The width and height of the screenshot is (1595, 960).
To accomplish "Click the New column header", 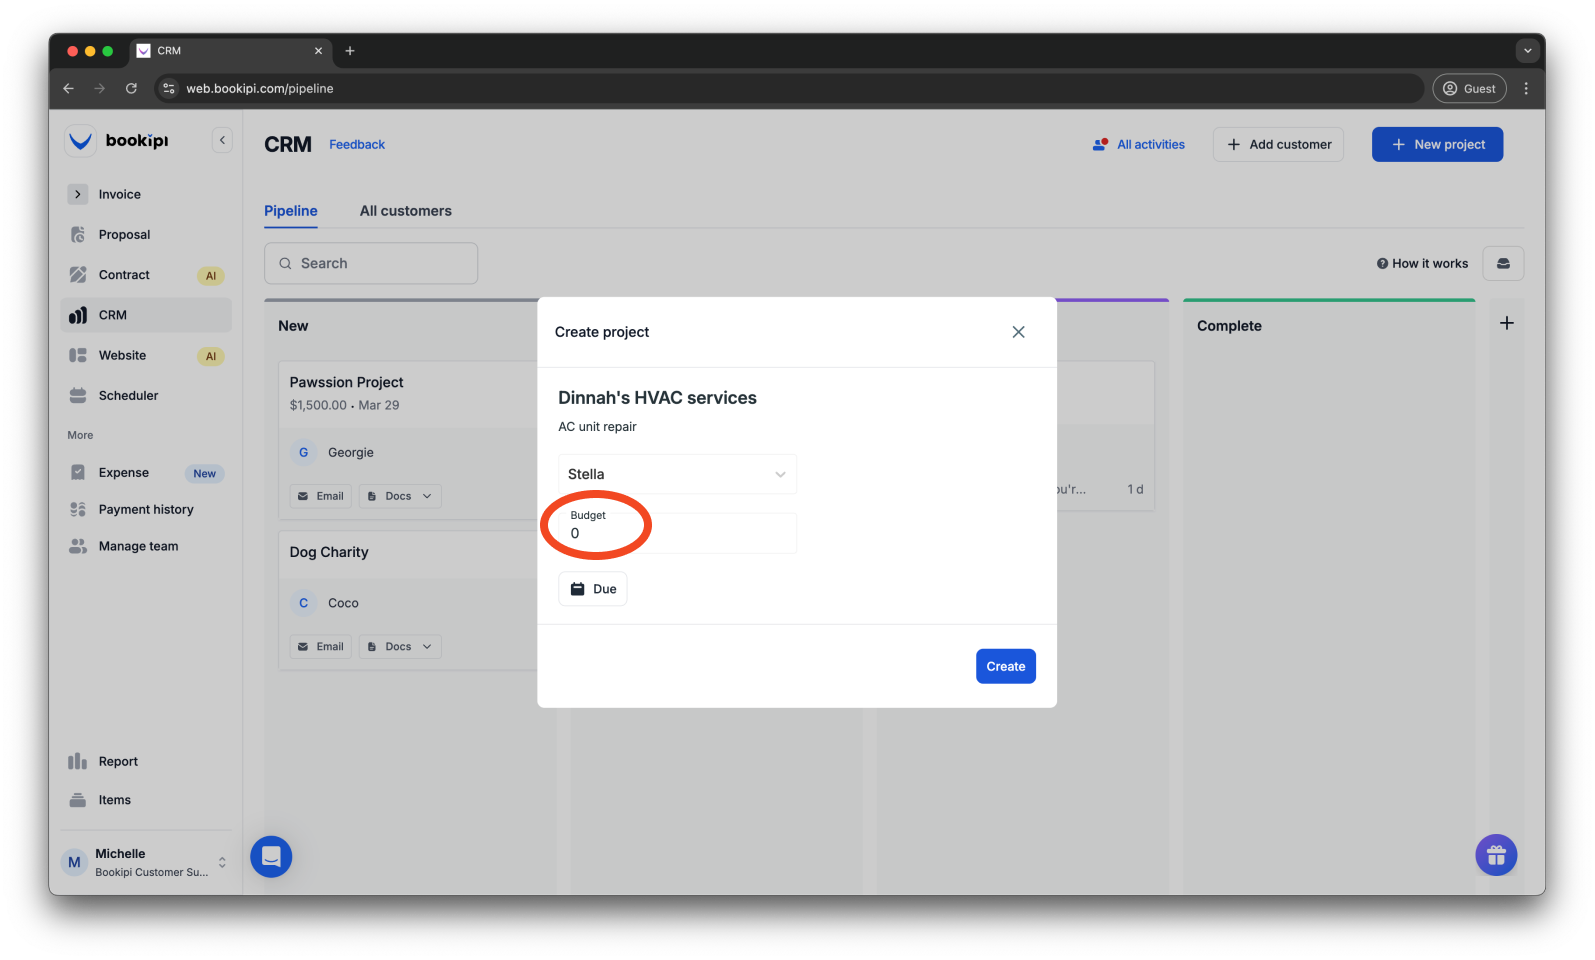I will (x=293, y=326).
